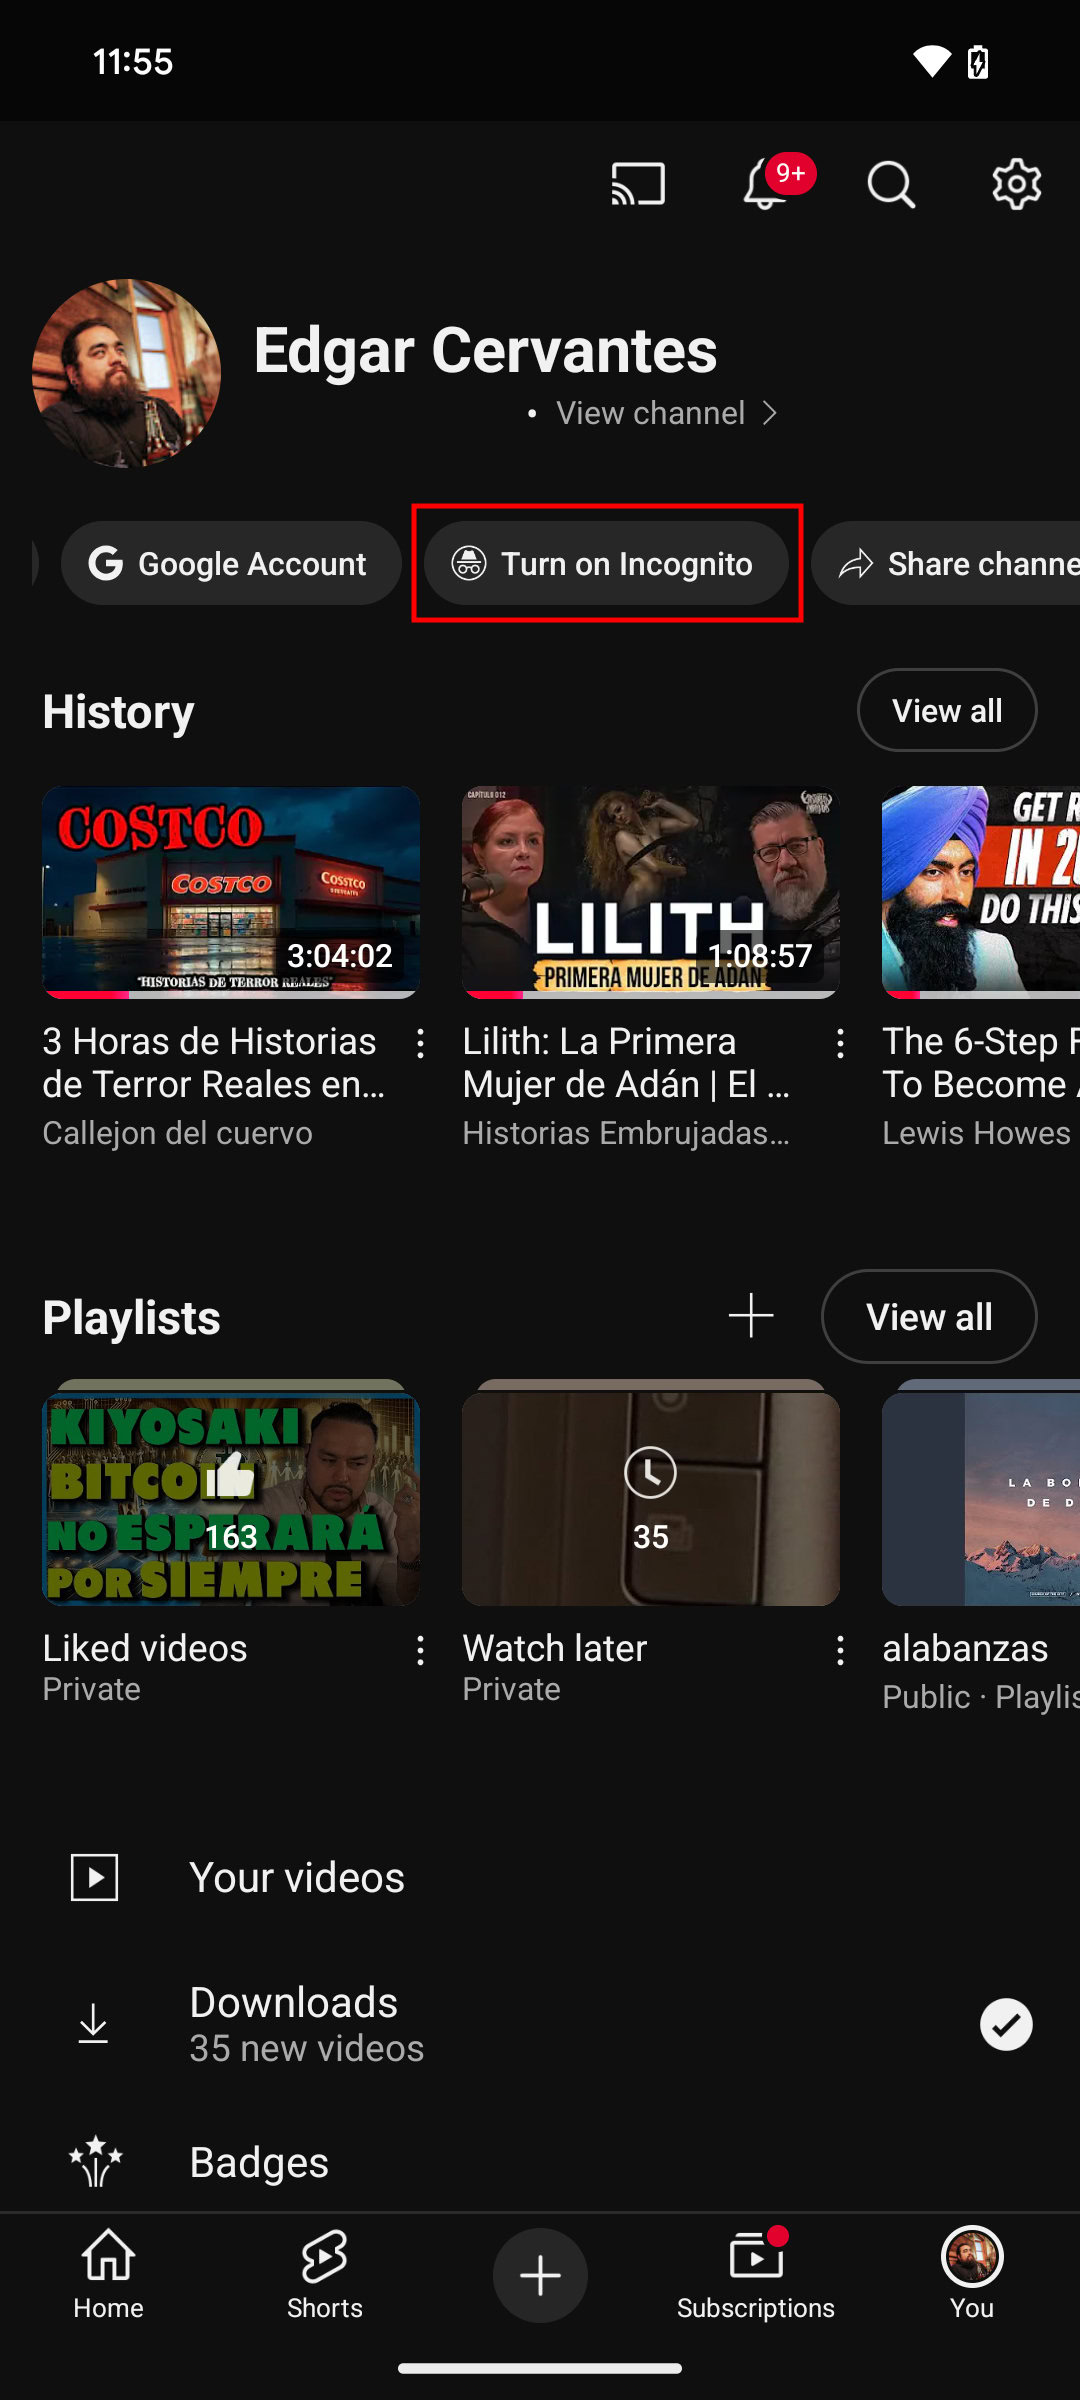Tap channel name 'Lewis Howes'
1080x2400 pixels.
(976, 1133)
